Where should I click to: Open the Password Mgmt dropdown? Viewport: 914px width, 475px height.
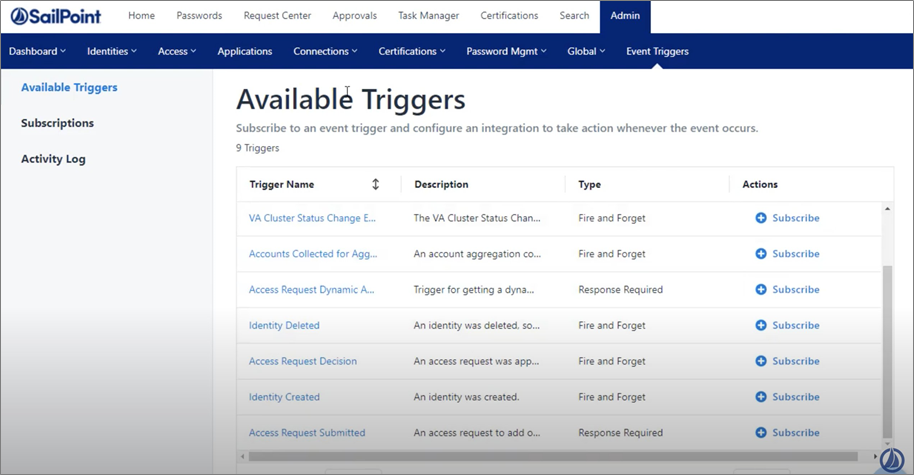click(x=506, y=51)
